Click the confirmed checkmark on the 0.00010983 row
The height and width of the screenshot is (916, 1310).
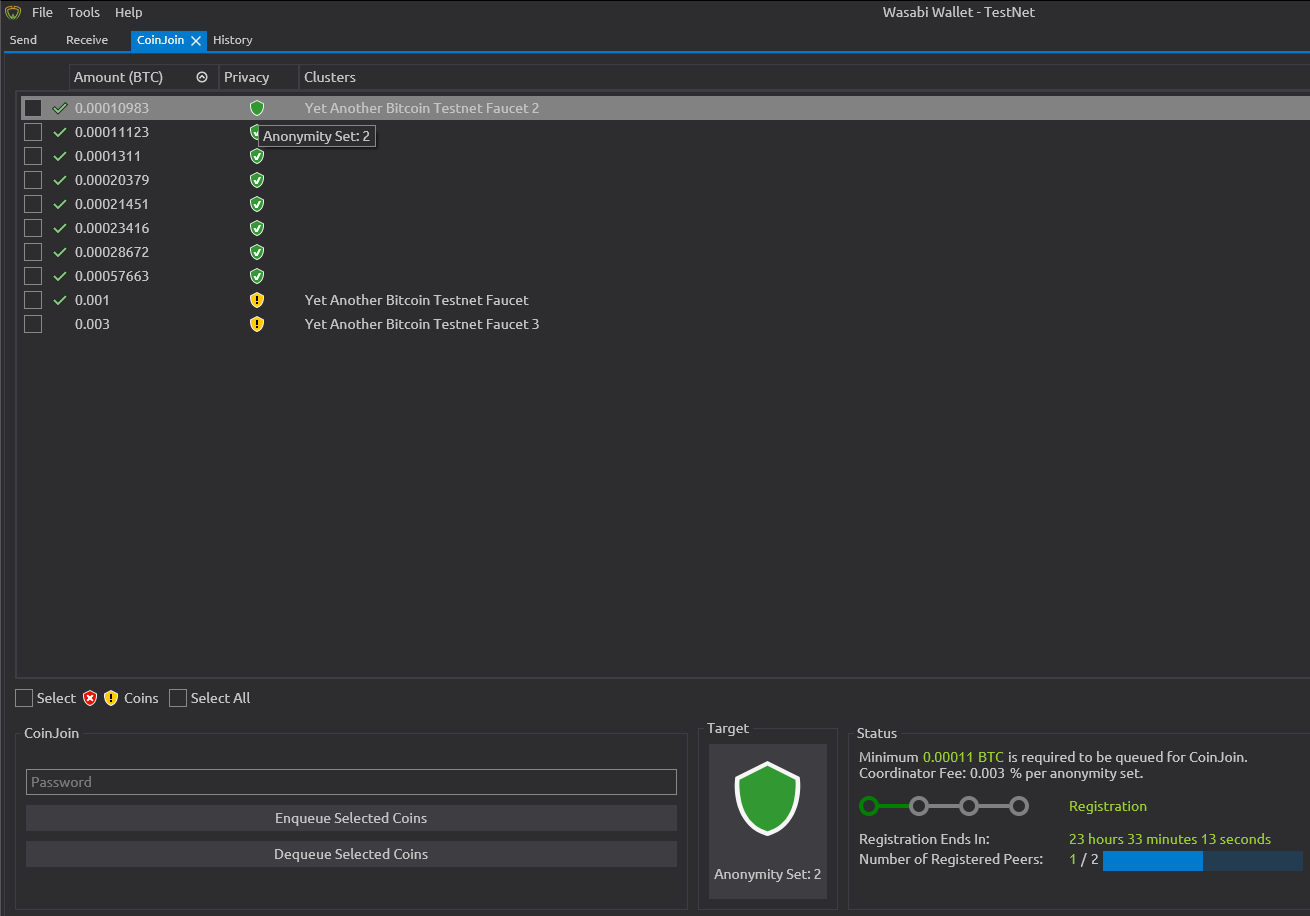(x=60, y=108)
